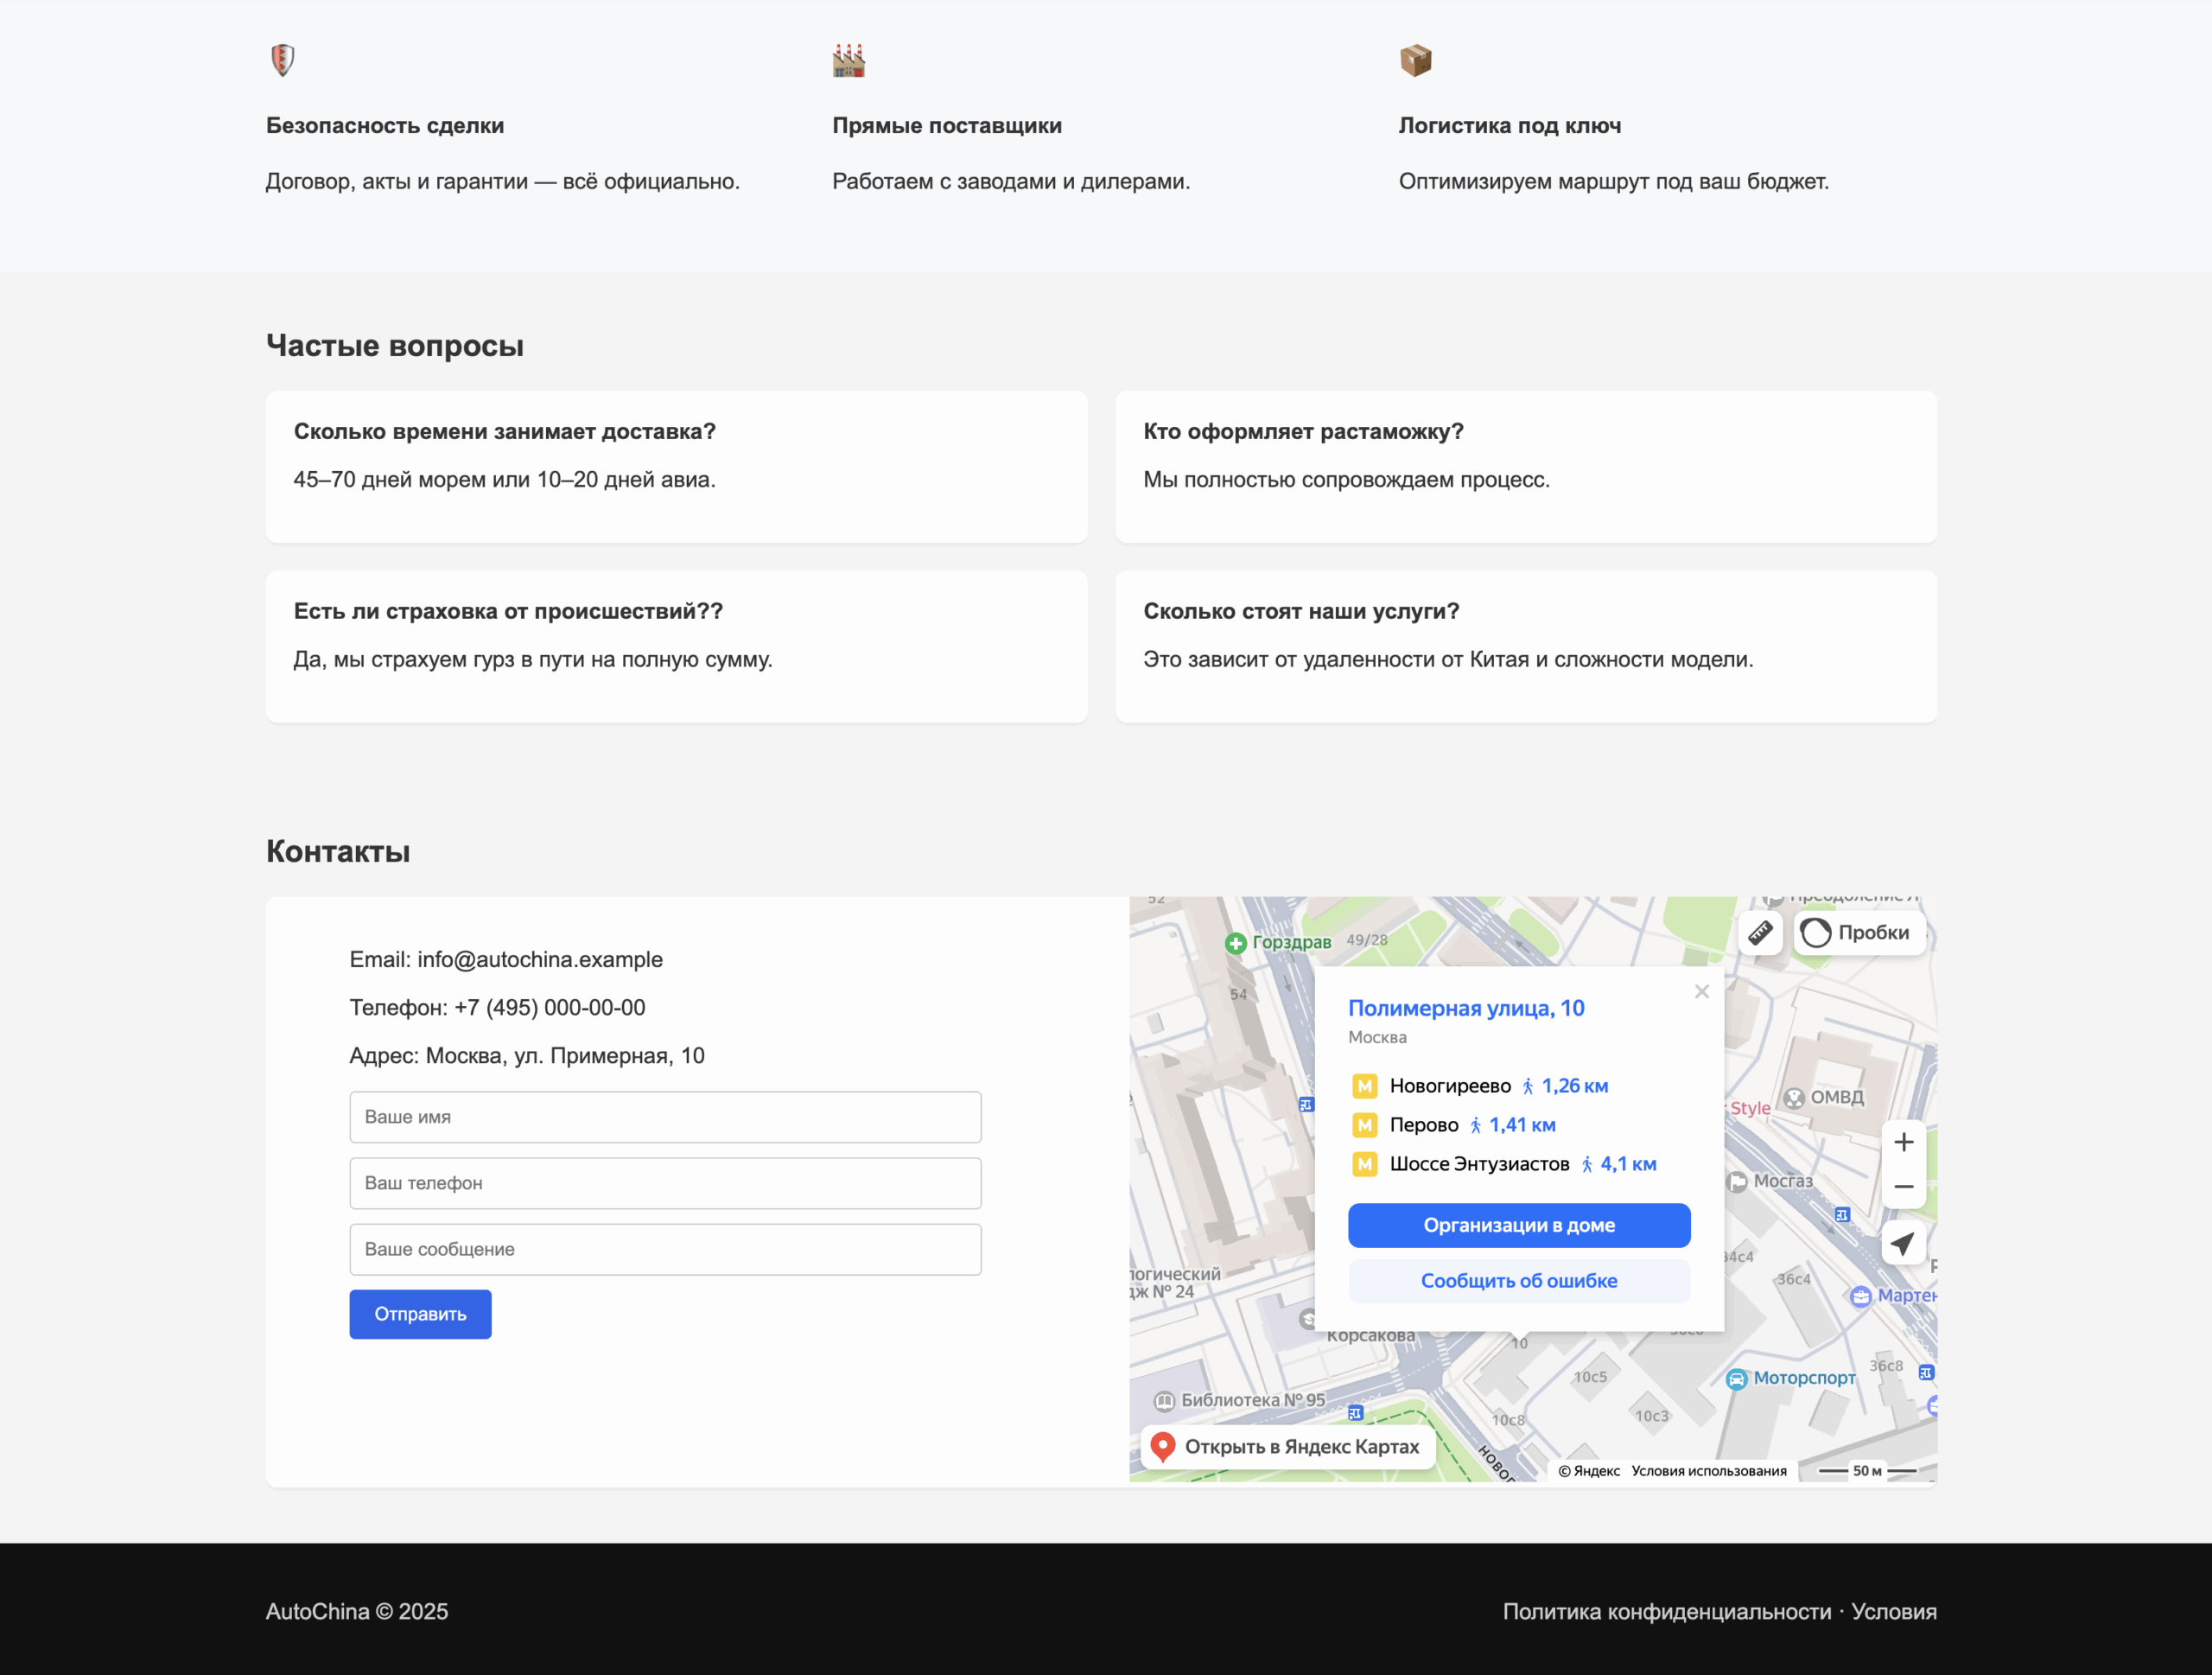Viewport: 2212px width, 1675px height.
Task: Click the metro icon next to Перово
Action: click(x=1365, y=1125)
